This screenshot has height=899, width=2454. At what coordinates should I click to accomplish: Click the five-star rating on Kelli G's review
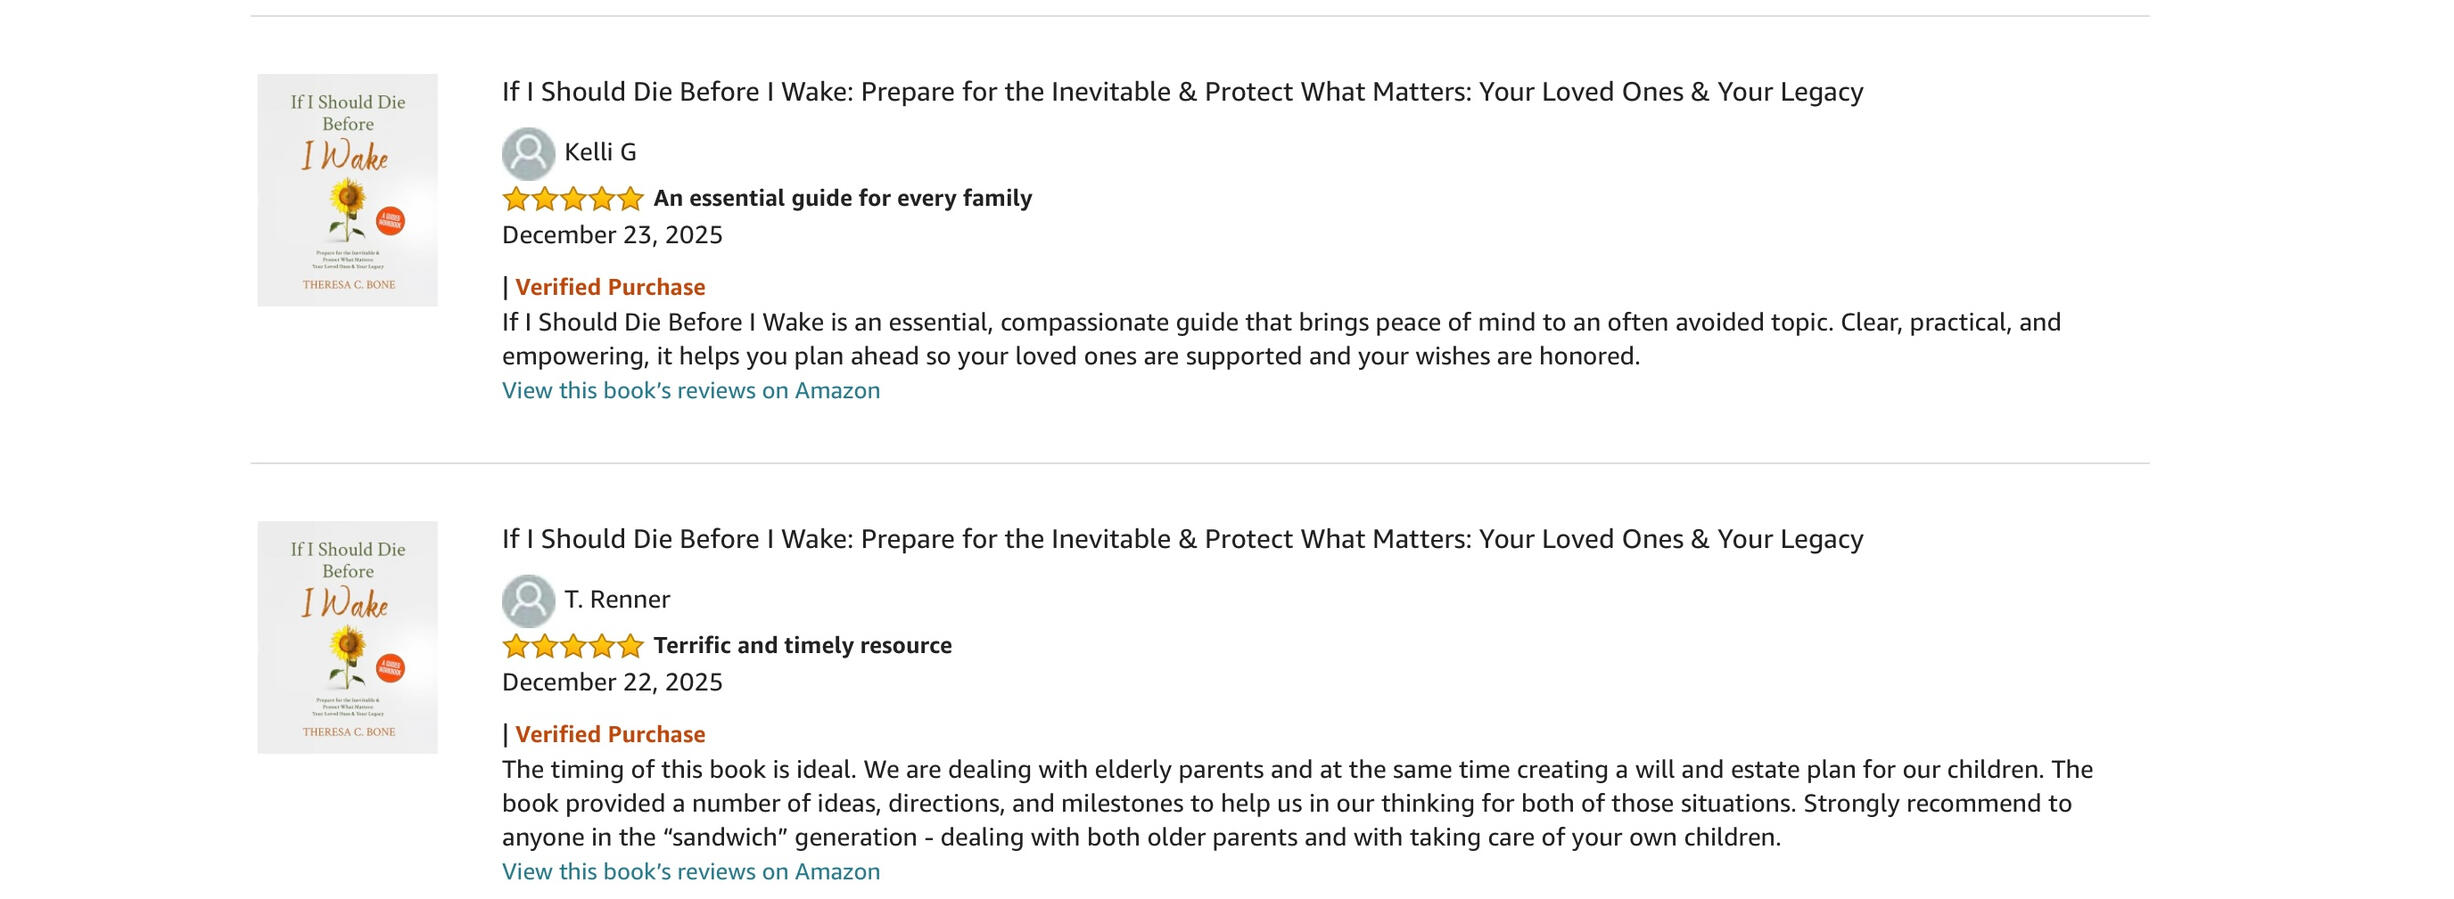572,199
